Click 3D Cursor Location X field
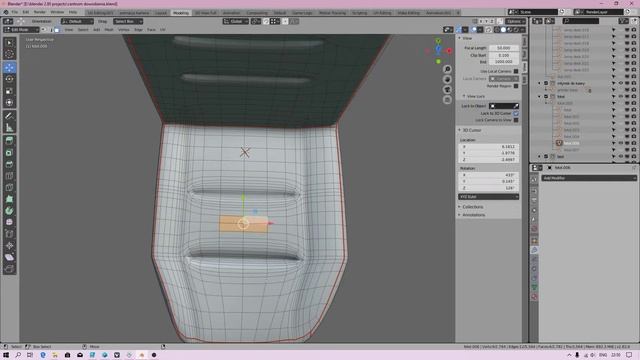 click(x=489, y=147)
